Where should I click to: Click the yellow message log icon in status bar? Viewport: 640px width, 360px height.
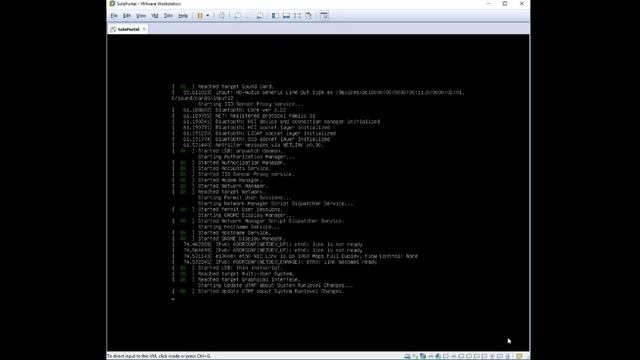click(x=519, y=356)
